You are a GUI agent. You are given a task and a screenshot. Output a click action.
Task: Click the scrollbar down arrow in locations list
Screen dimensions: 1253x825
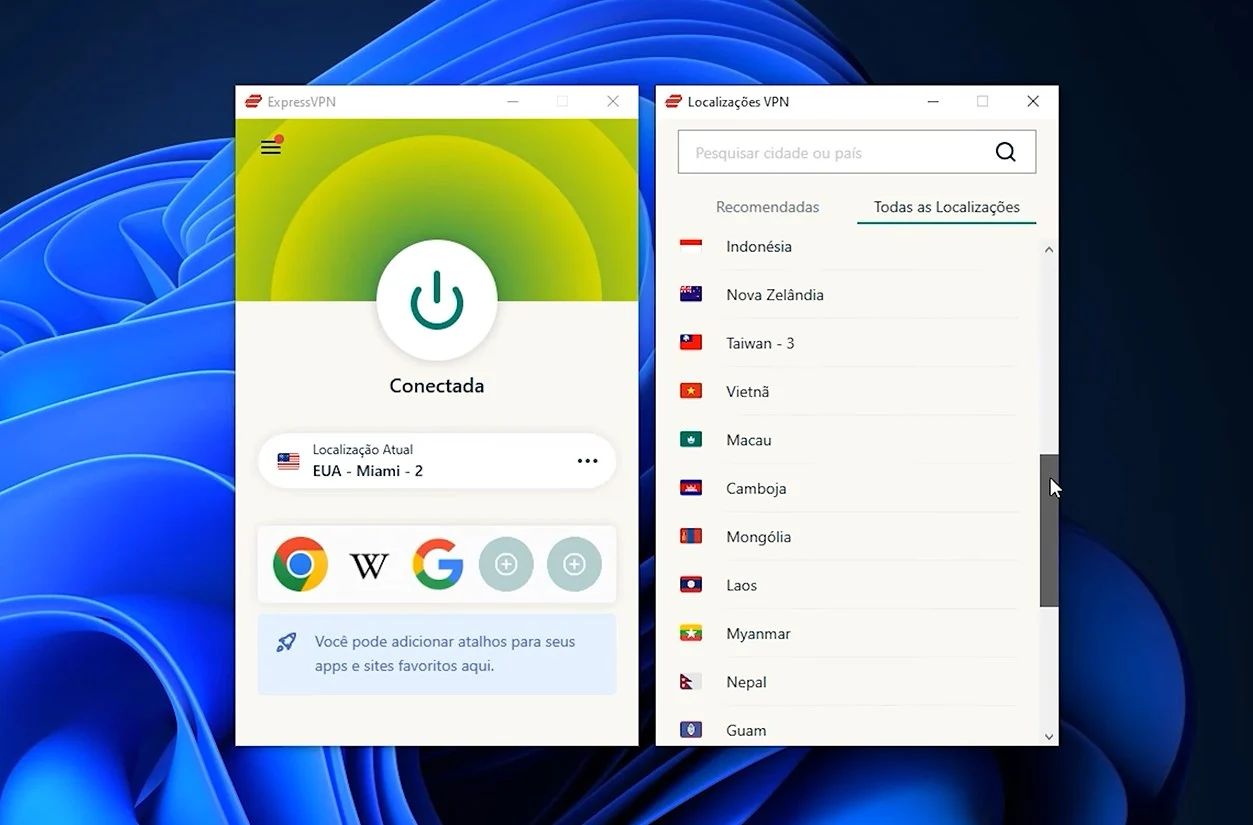[x=1049, y=737]
